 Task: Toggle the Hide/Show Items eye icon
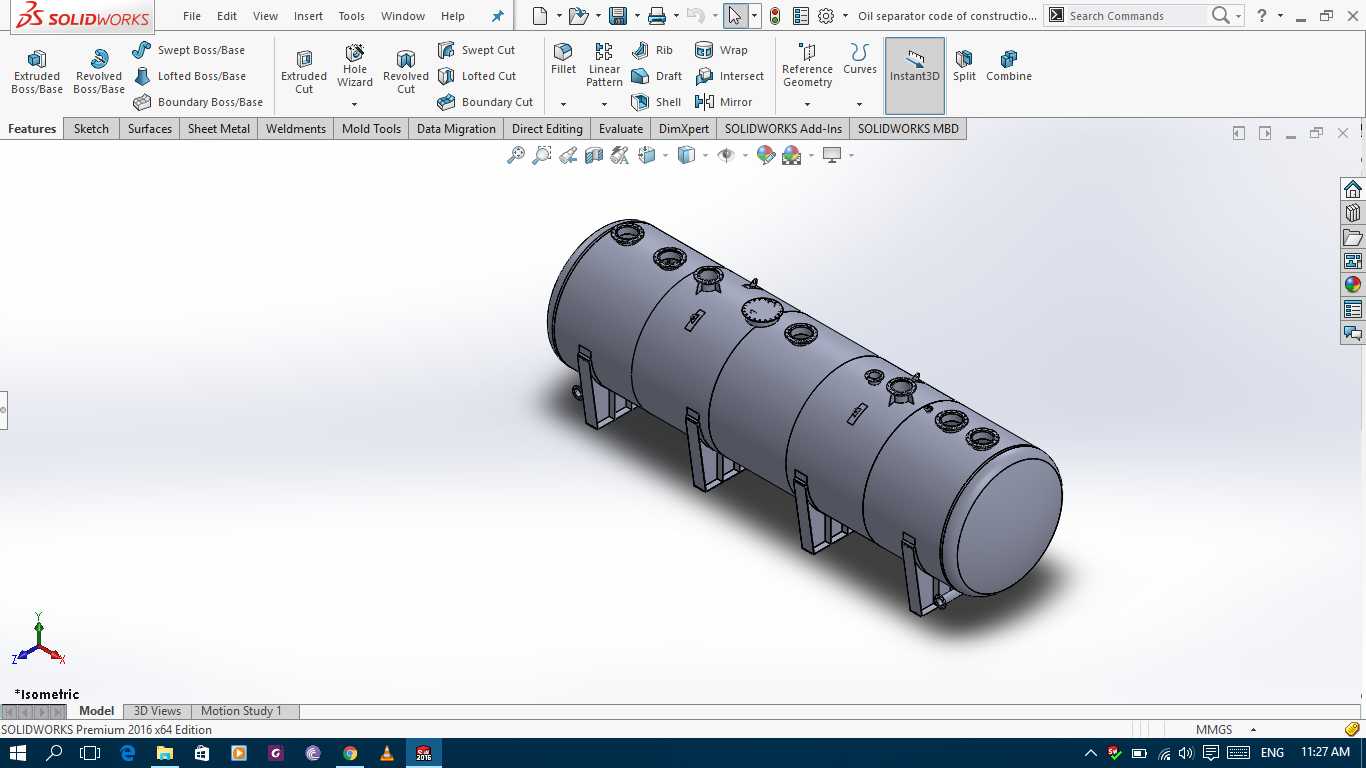[x=726, y=155]
